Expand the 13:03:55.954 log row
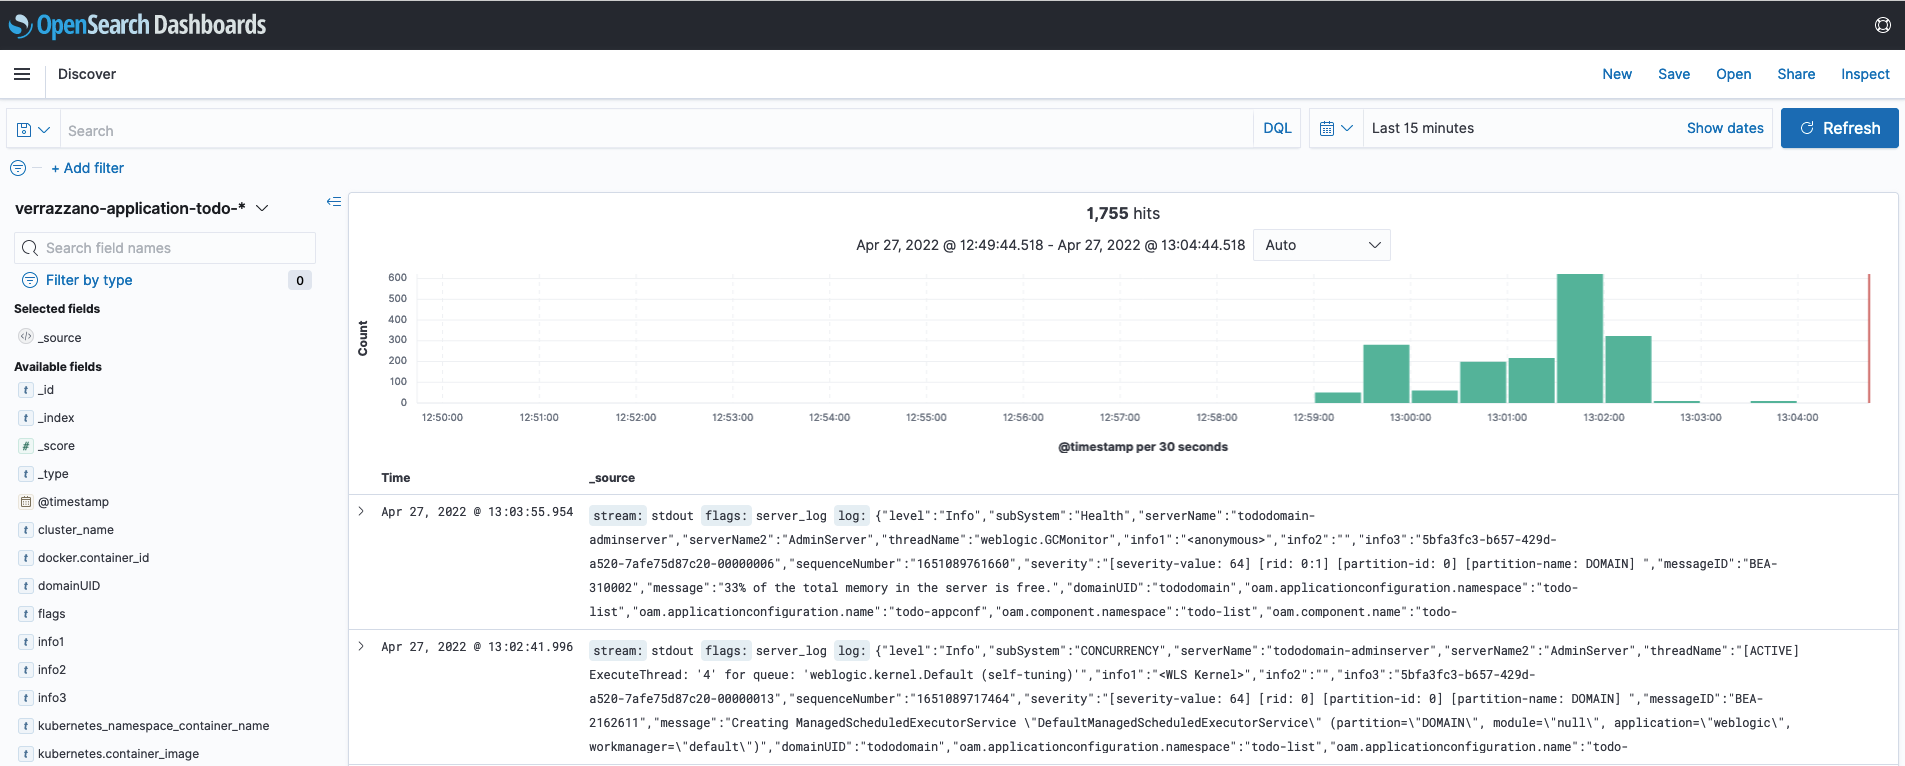1905x766 pixels. tap(361, 511)
